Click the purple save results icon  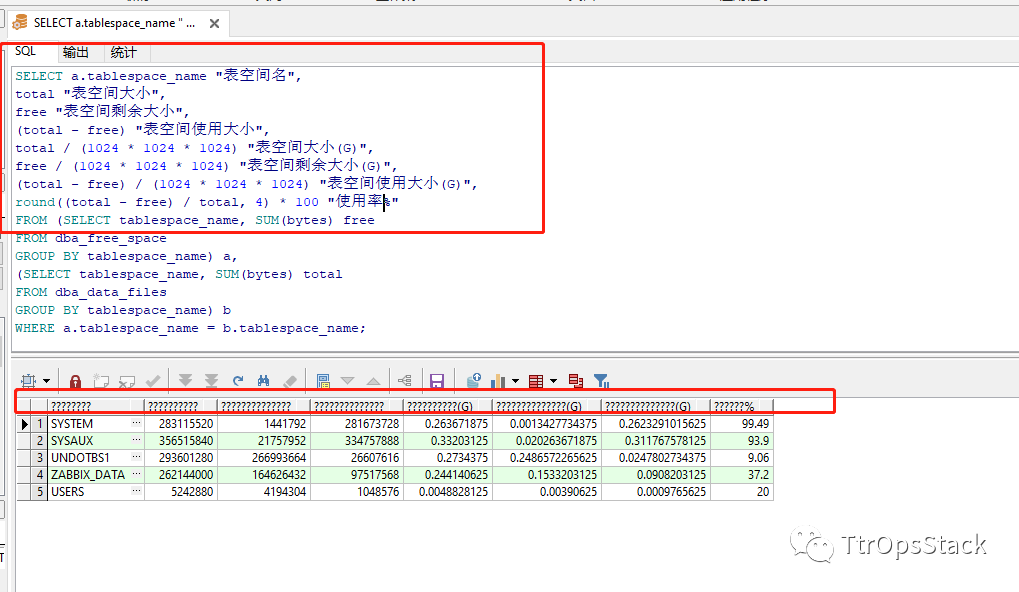coord(437,381)
